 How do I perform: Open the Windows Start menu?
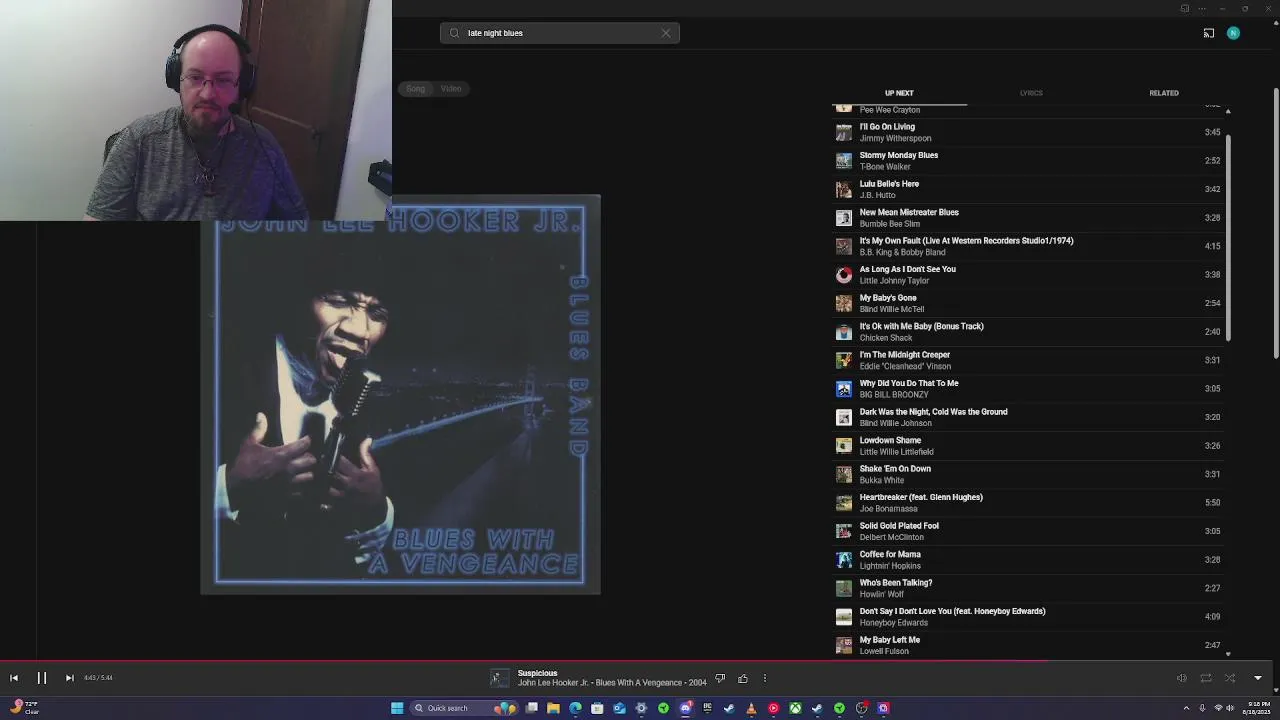(x=397, y=708)
